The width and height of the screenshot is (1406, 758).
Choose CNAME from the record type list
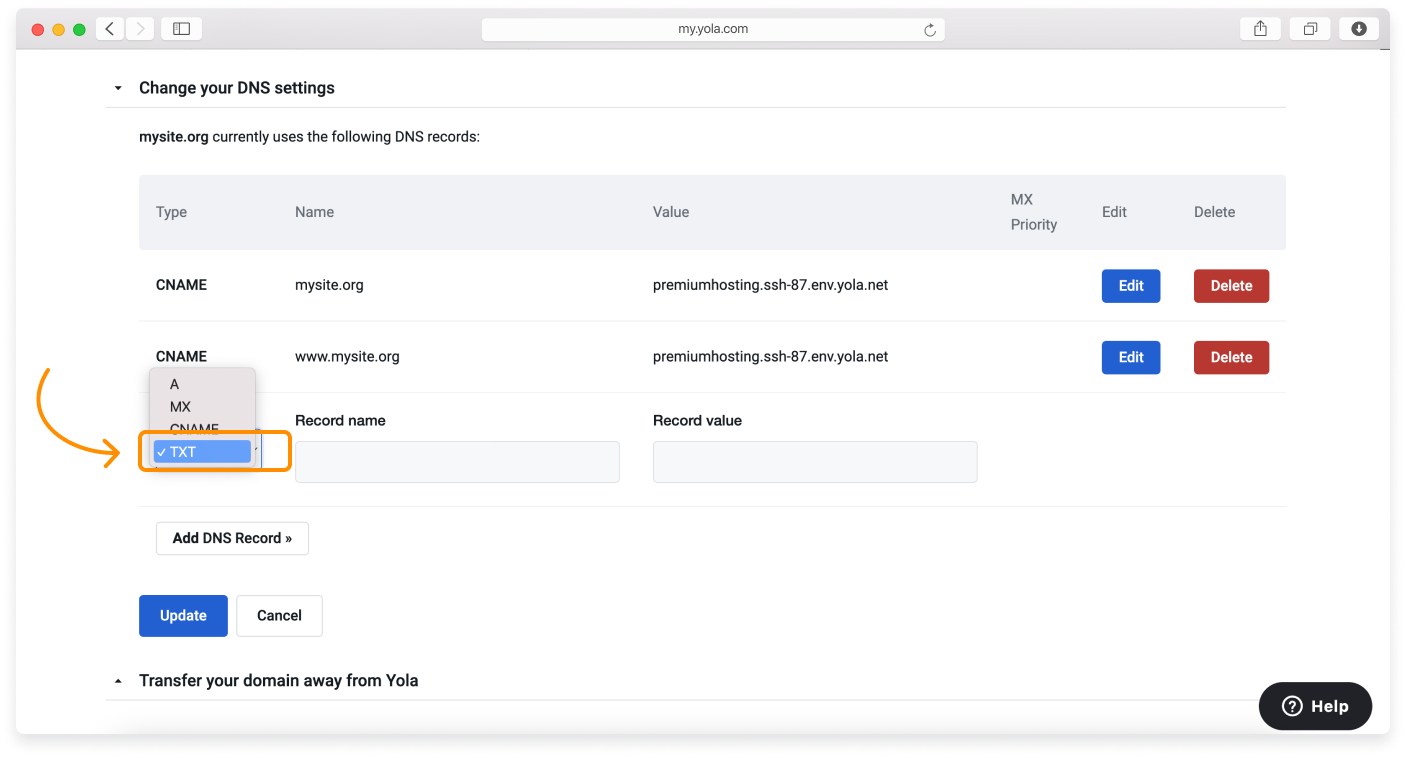tap(194, 429)
